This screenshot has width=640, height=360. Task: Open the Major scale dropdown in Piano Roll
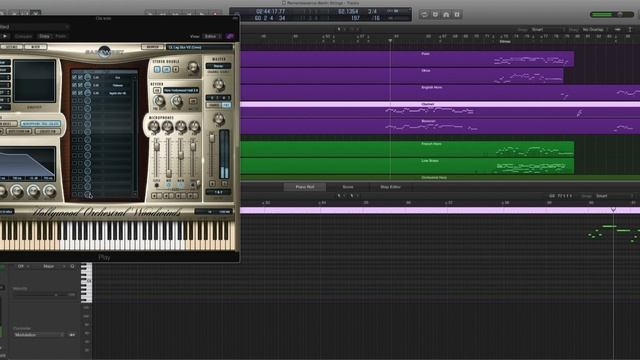click(53, 266)
